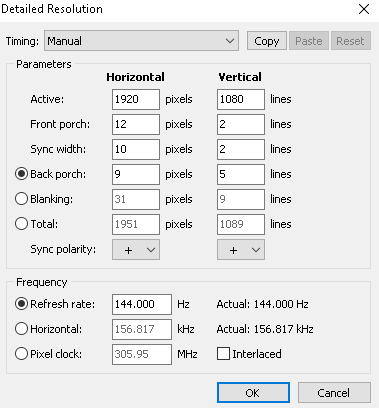Choose the Horizontal frequency radio option
This screenshot has height=408, width=379.
point(21,329)
